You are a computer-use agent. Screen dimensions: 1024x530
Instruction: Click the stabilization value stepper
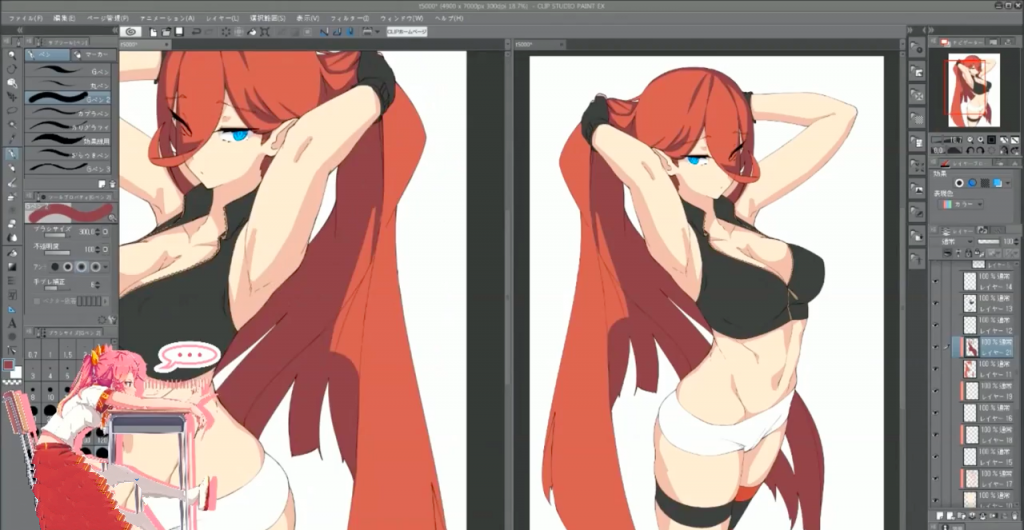coord(97,285)
